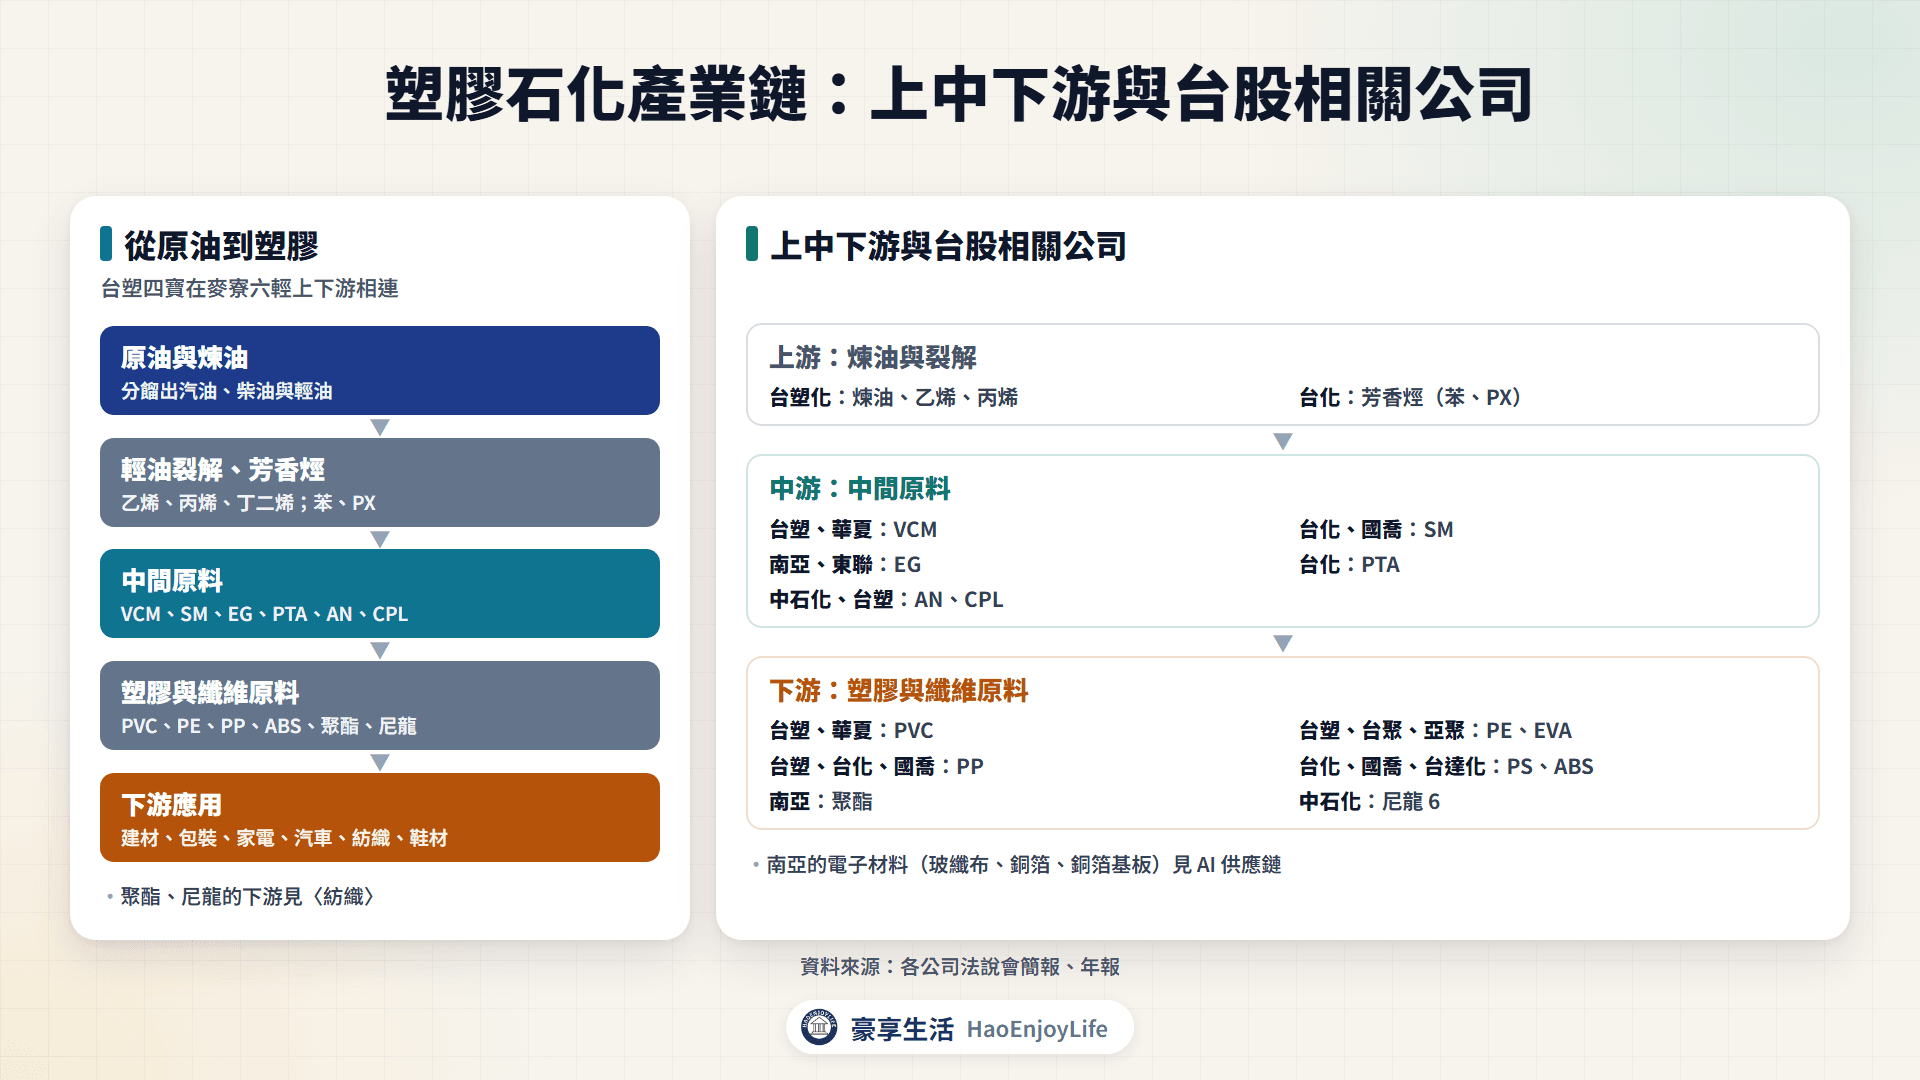Click heading 中游：中間原料
Viewport: 1920px width, 1080px height.
click(860, 488)
